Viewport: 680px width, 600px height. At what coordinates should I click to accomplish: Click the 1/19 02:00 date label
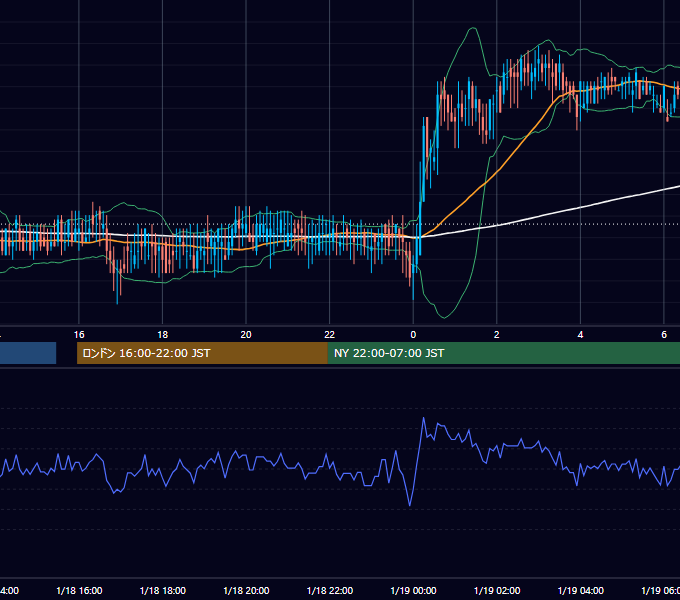(x=497, y=590)
